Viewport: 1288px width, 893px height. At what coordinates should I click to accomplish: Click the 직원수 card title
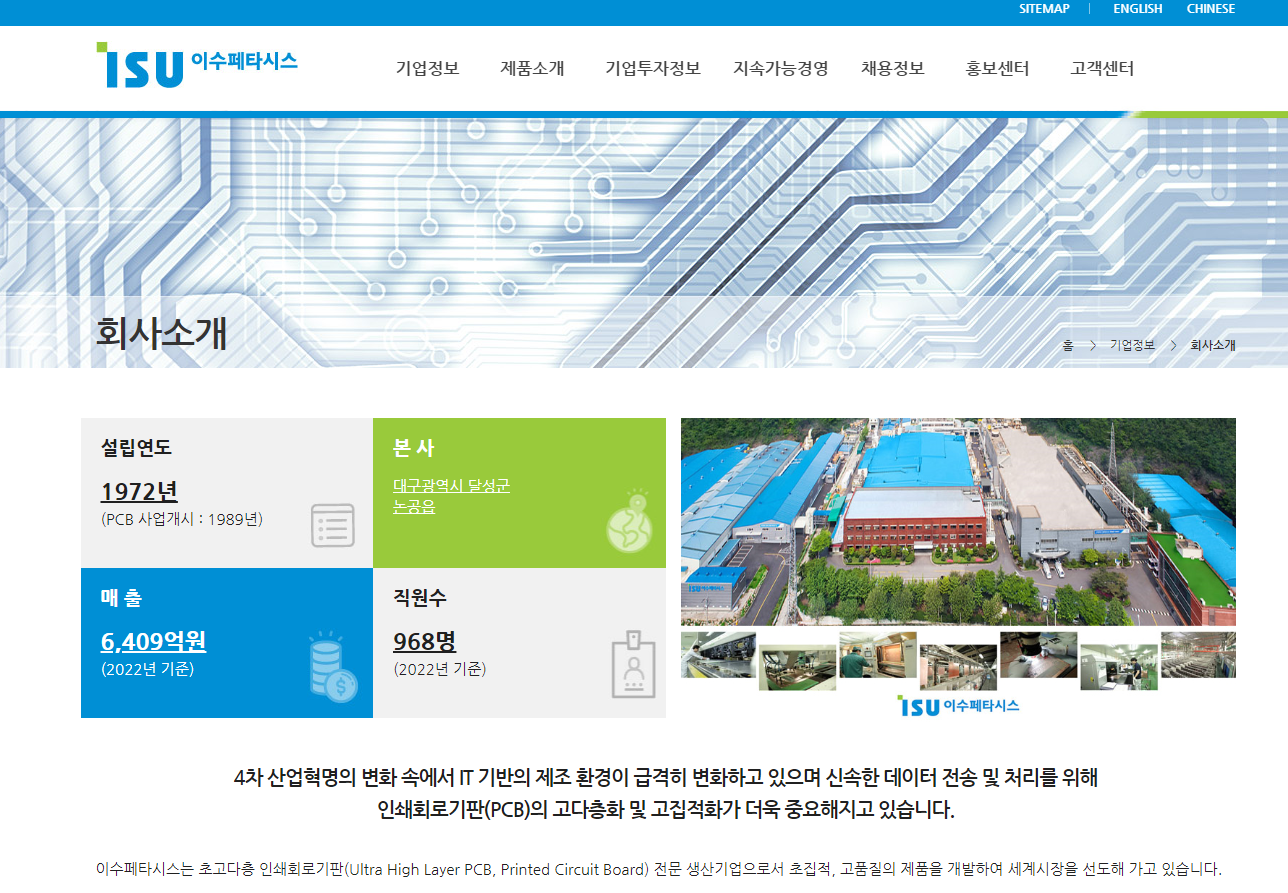(420, 597)
